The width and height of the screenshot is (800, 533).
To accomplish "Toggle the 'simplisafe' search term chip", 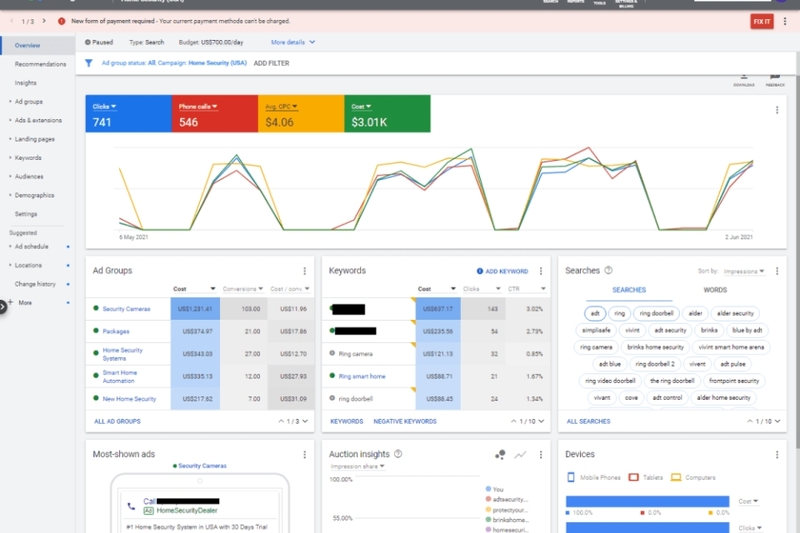I will coord(597,330).
